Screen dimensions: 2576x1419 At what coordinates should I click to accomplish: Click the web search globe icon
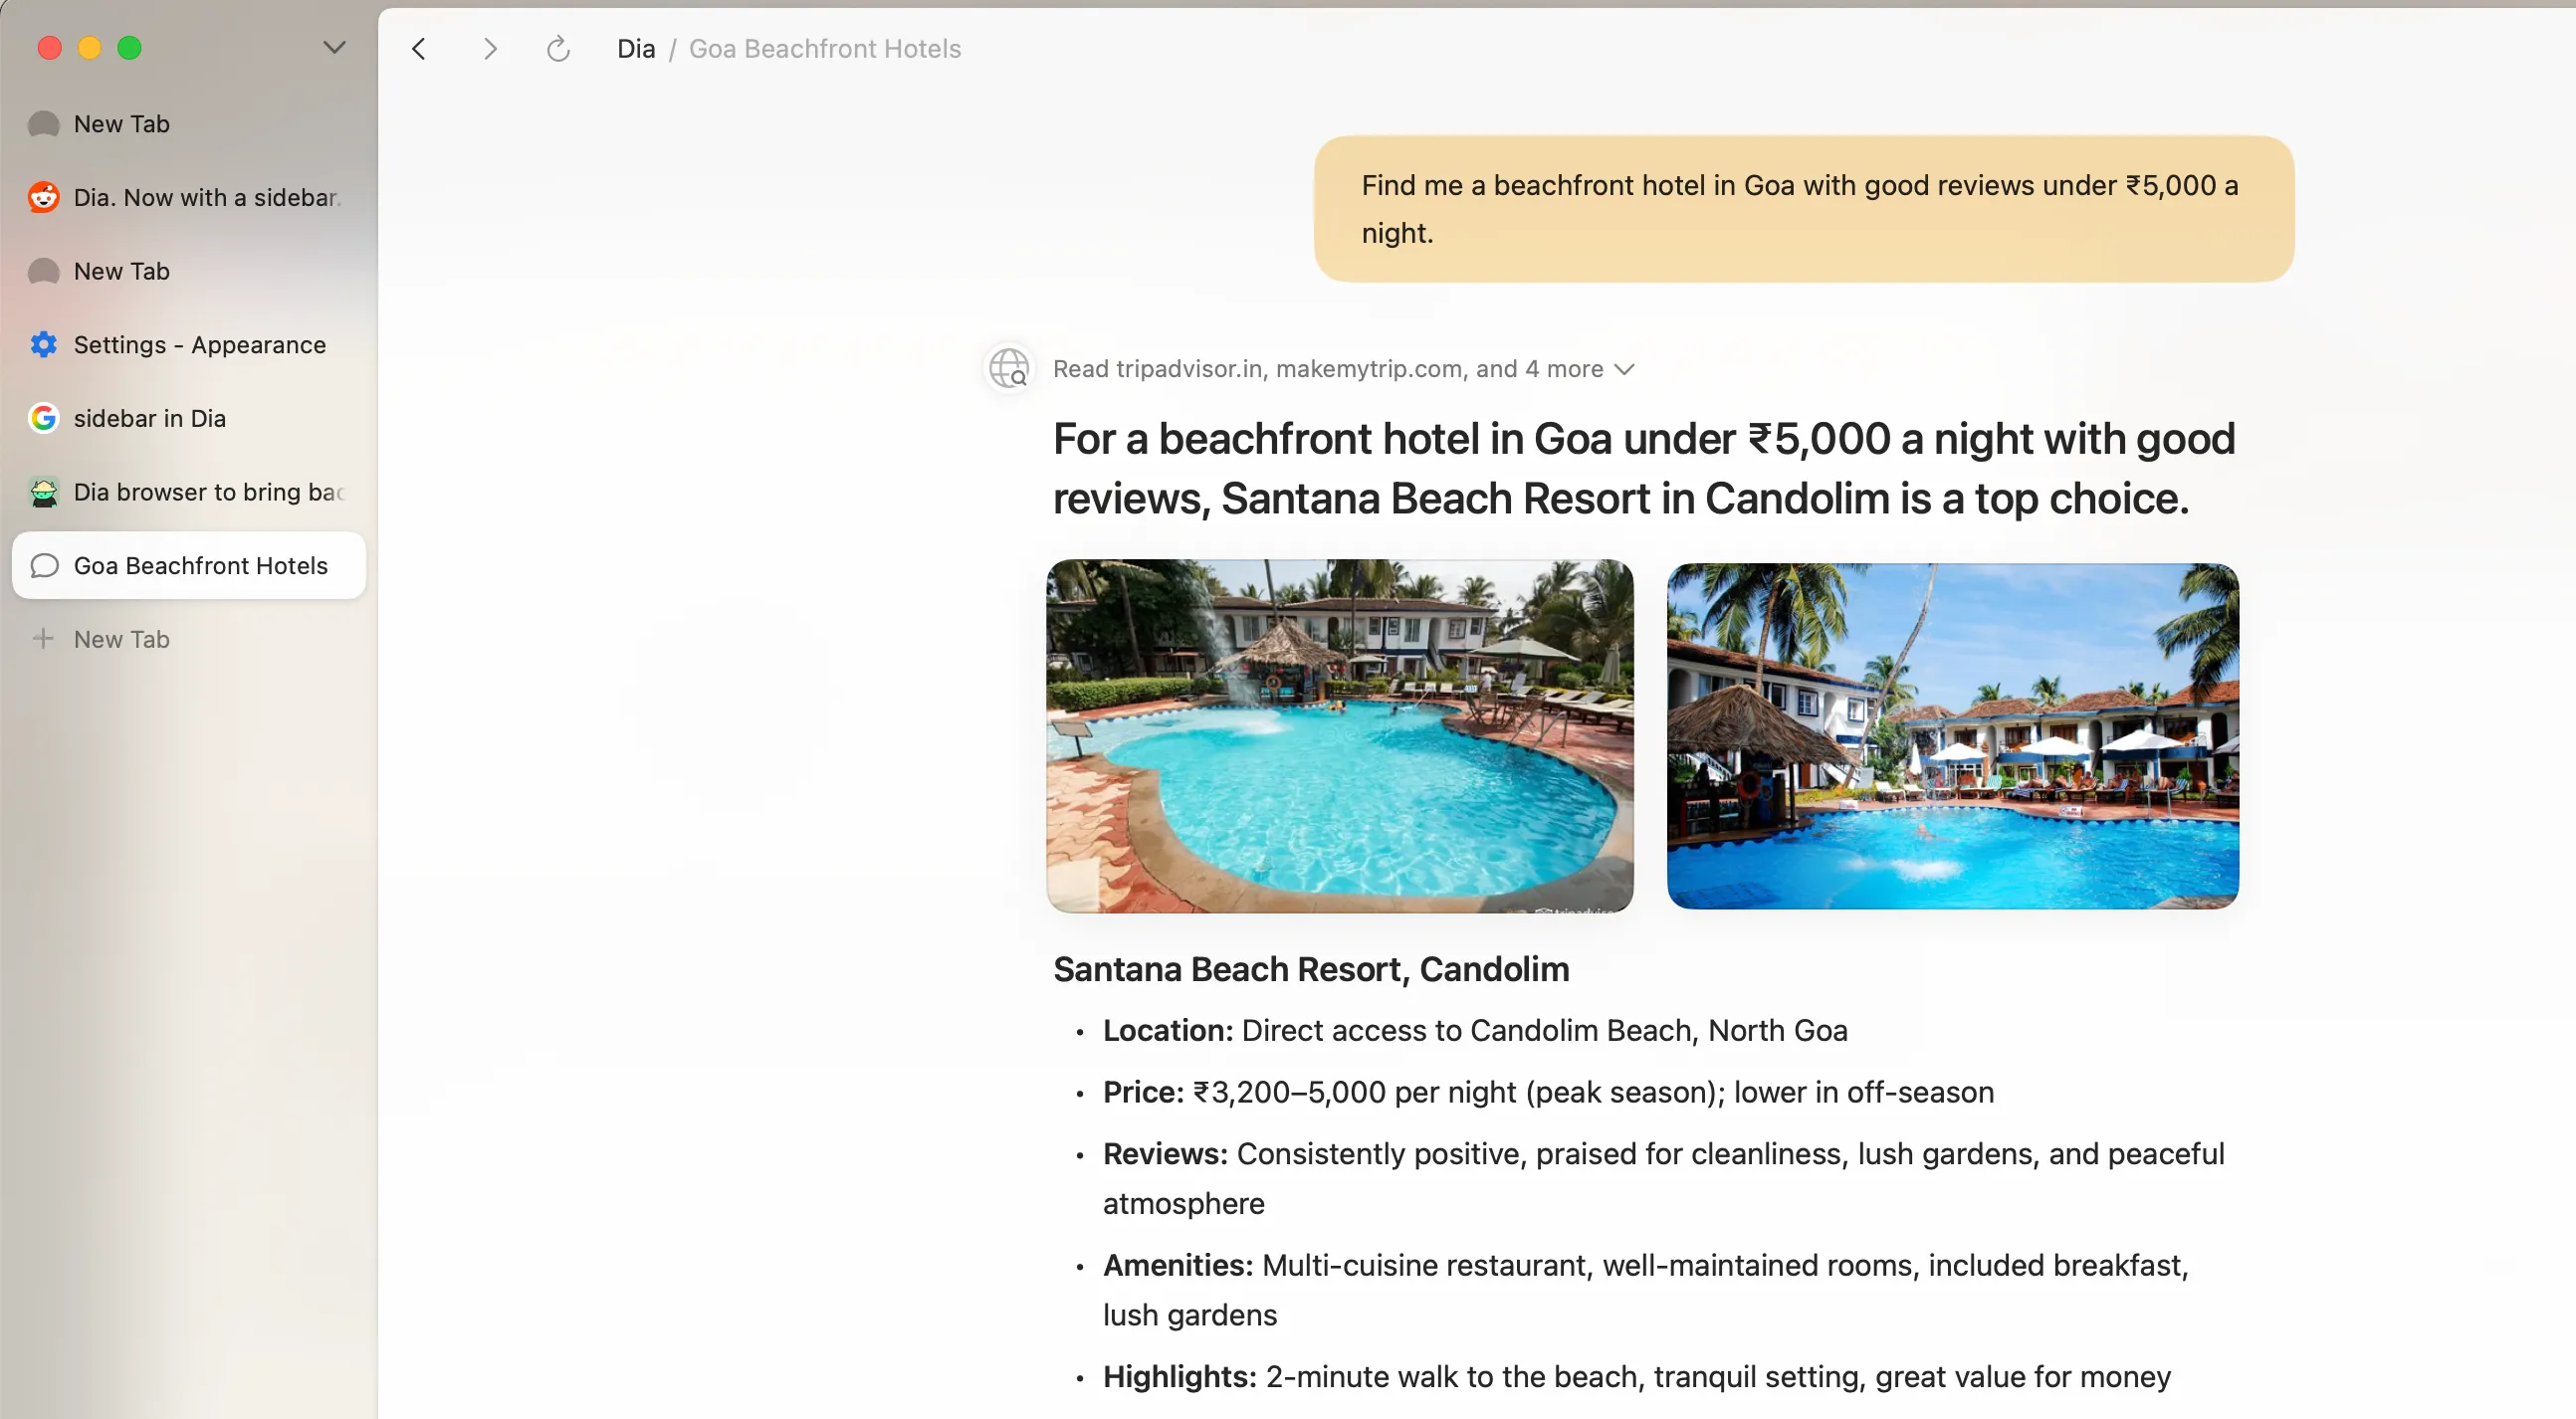coord(1009,369)
